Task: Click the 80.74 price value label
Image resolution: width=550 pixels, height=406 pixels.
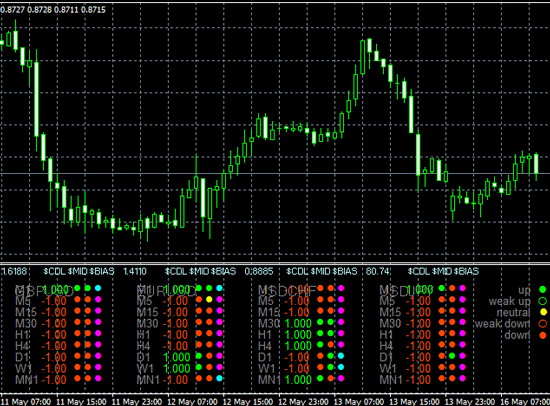Action: point(377,271)
